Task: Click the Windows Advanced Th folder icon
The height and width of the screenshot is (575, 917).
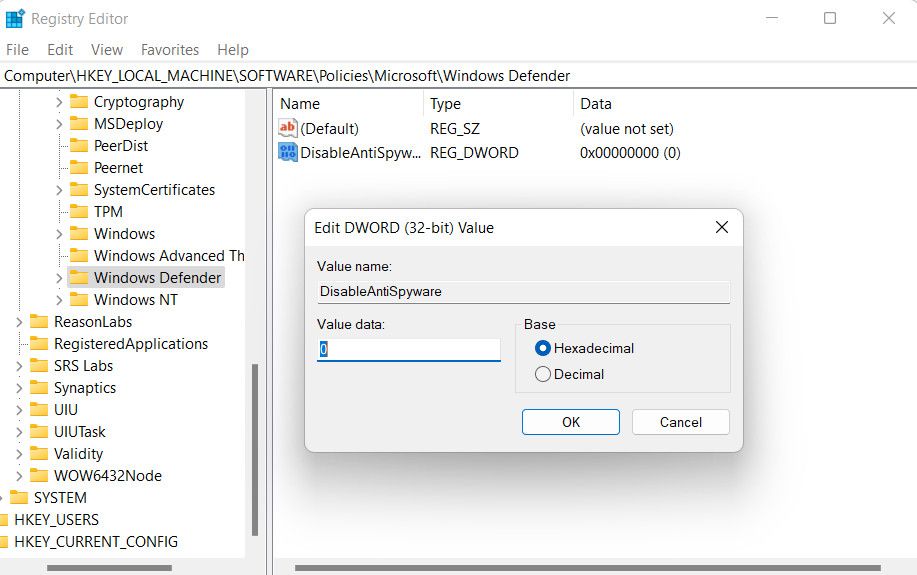Action: [x=78, y=256]
